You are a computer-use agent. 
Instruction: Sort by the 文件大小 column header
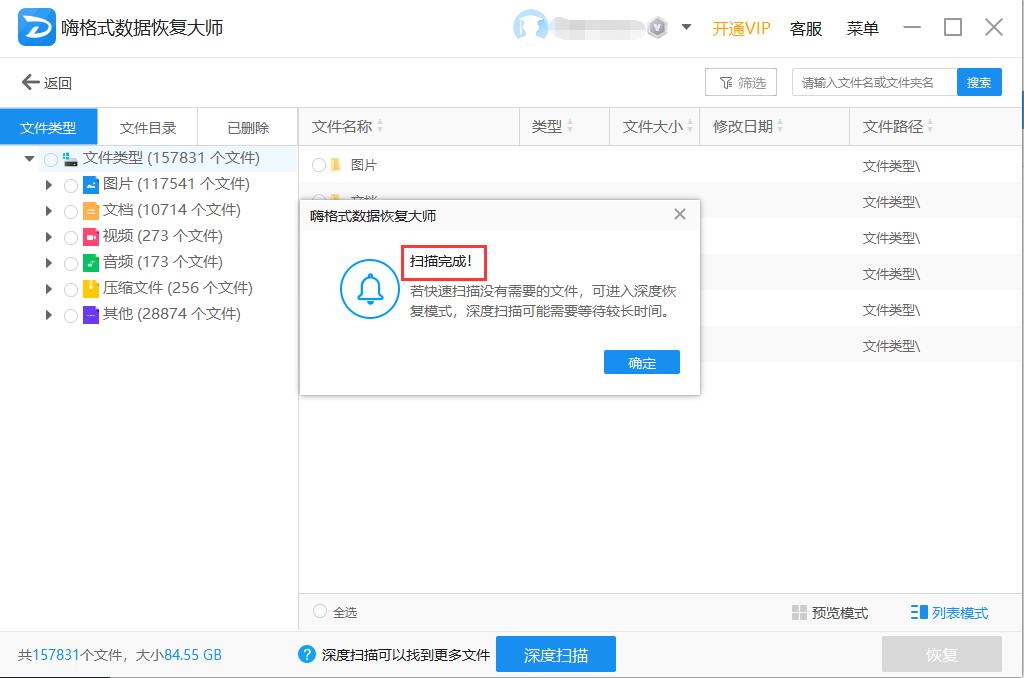tap(654, 127)
